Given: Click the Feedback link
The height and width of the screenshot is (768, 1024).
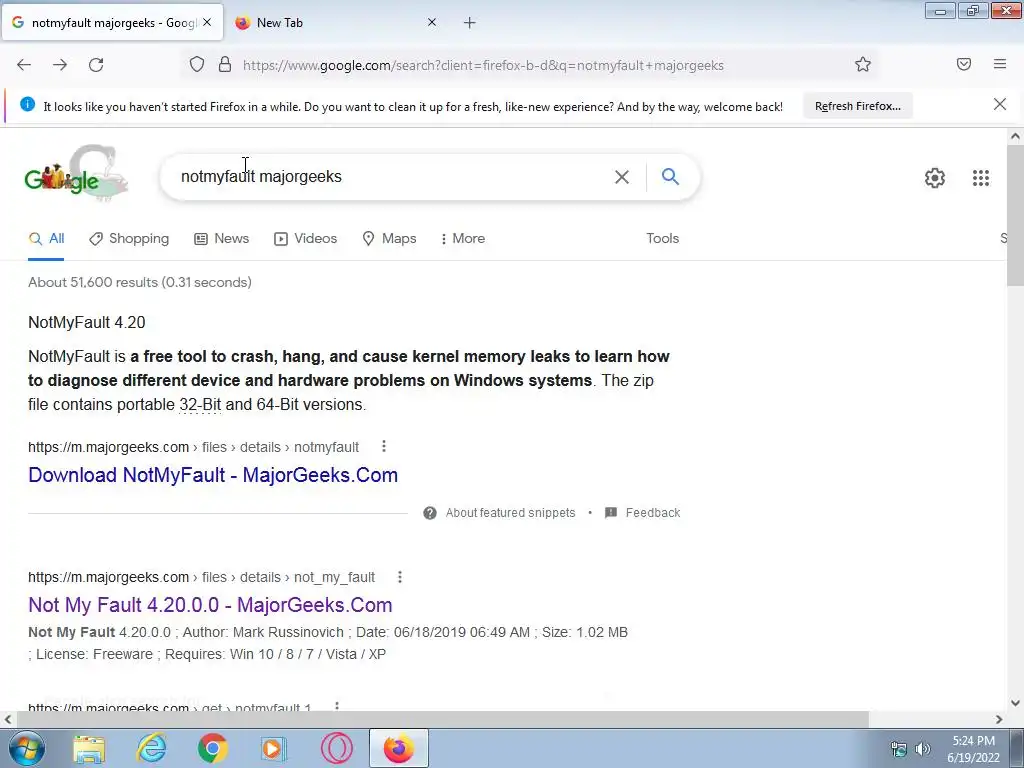Looking at the screenshot, I should [x=652, y=513].
